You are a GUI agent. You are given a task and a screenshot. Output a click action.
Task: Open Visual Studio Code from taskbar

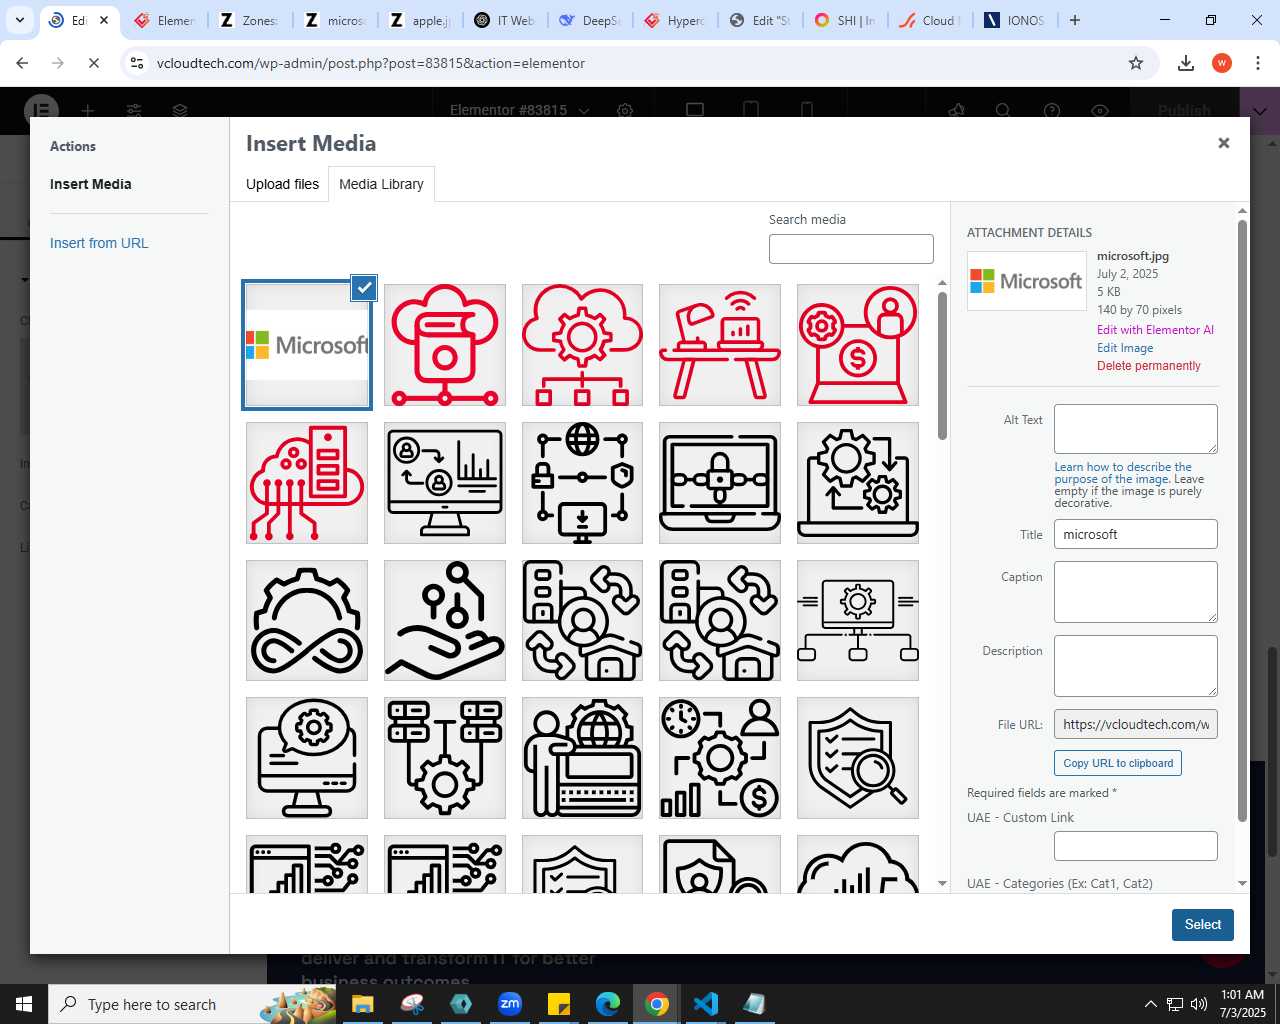point(705,1004)
